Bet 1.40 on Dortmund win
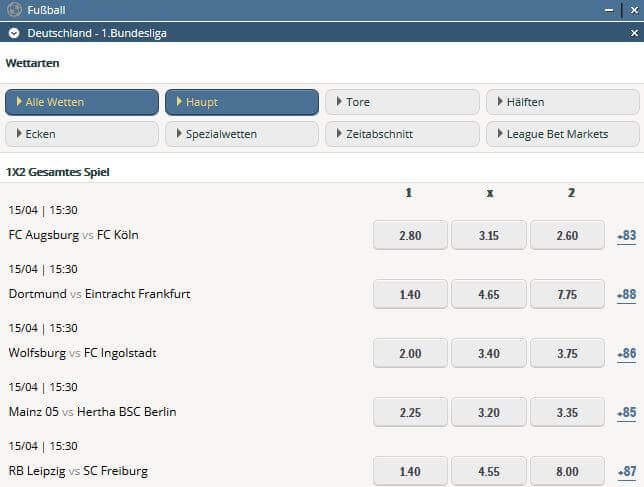The image size is (644, 487). click(x=410, y=294)
